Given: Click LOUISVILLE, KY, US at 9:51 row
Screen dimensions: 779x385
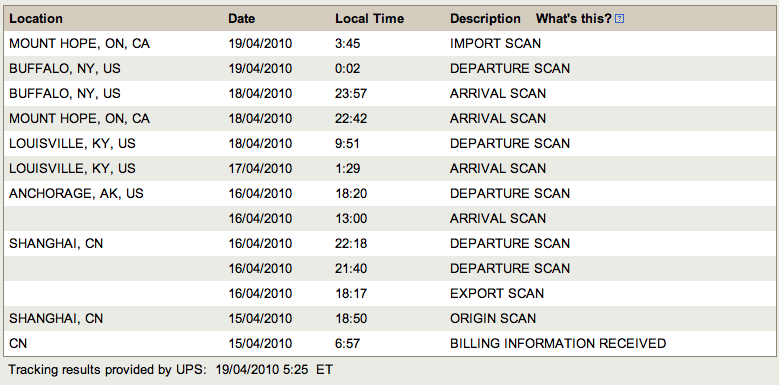Looking at the screenshot, I should [x=390, y=144].
